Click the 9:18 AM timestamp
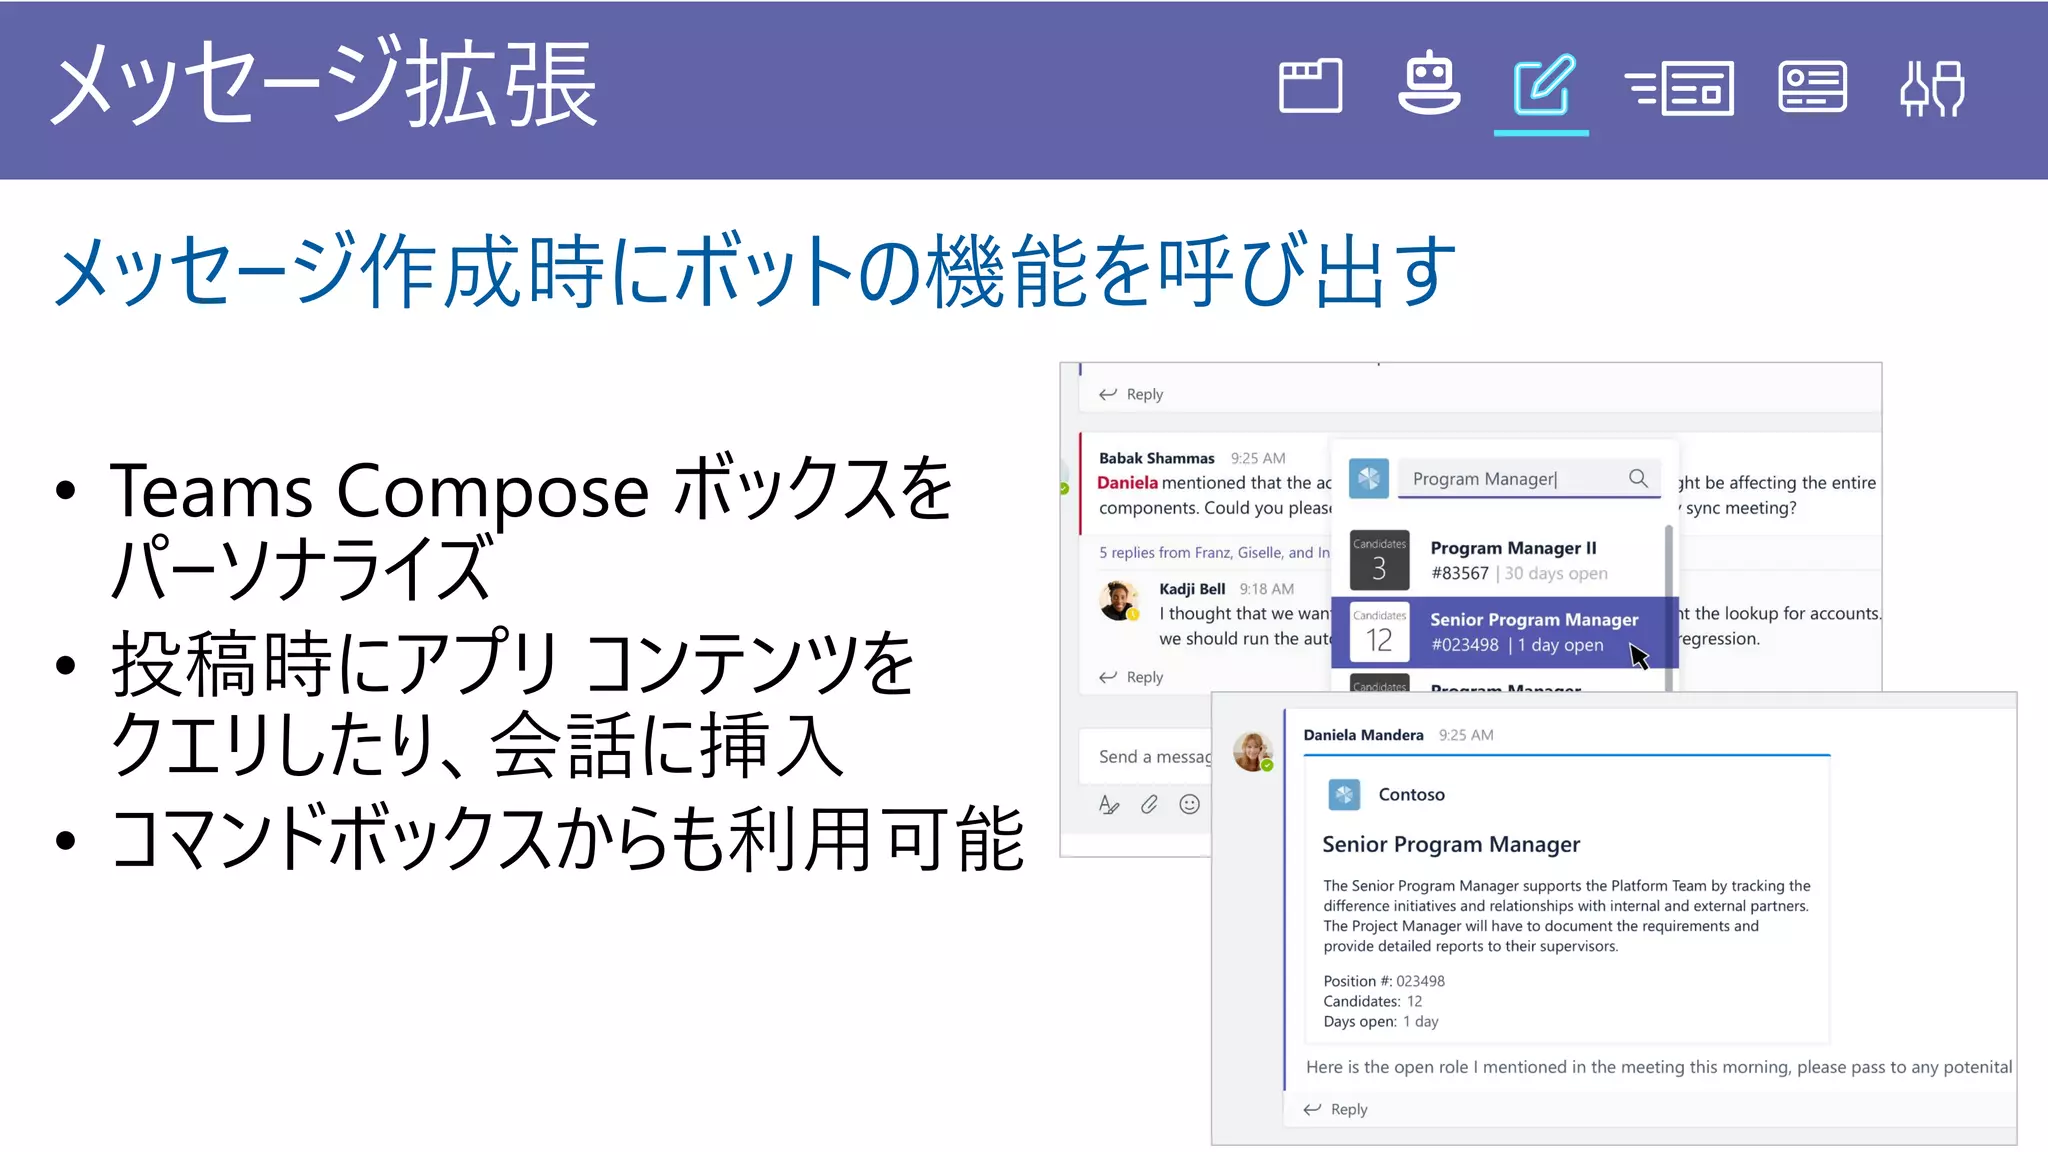Screen dimensions: 2048x1152 (1267, 589)
